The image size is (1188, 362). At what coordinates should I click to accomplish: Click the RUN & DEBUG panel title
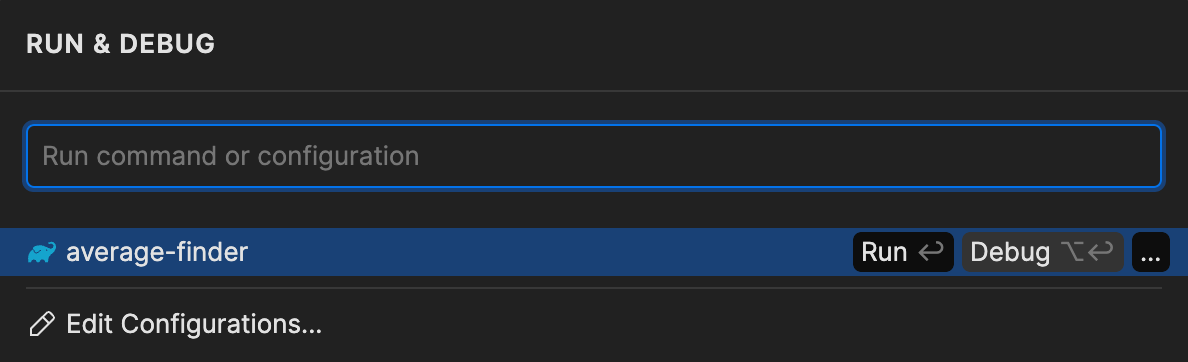coord(120,44)
